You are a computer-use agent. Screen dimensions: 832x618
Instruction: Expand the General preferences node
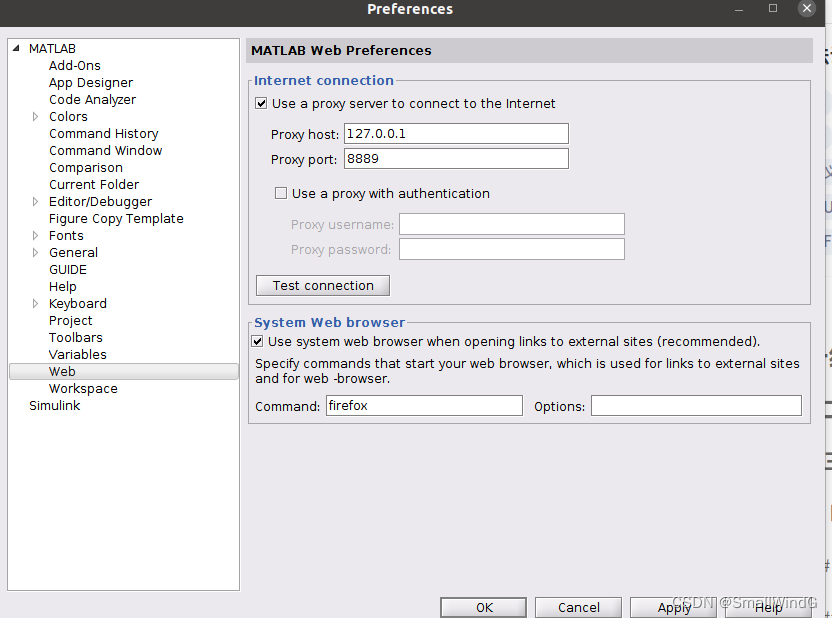click(36, 253)
